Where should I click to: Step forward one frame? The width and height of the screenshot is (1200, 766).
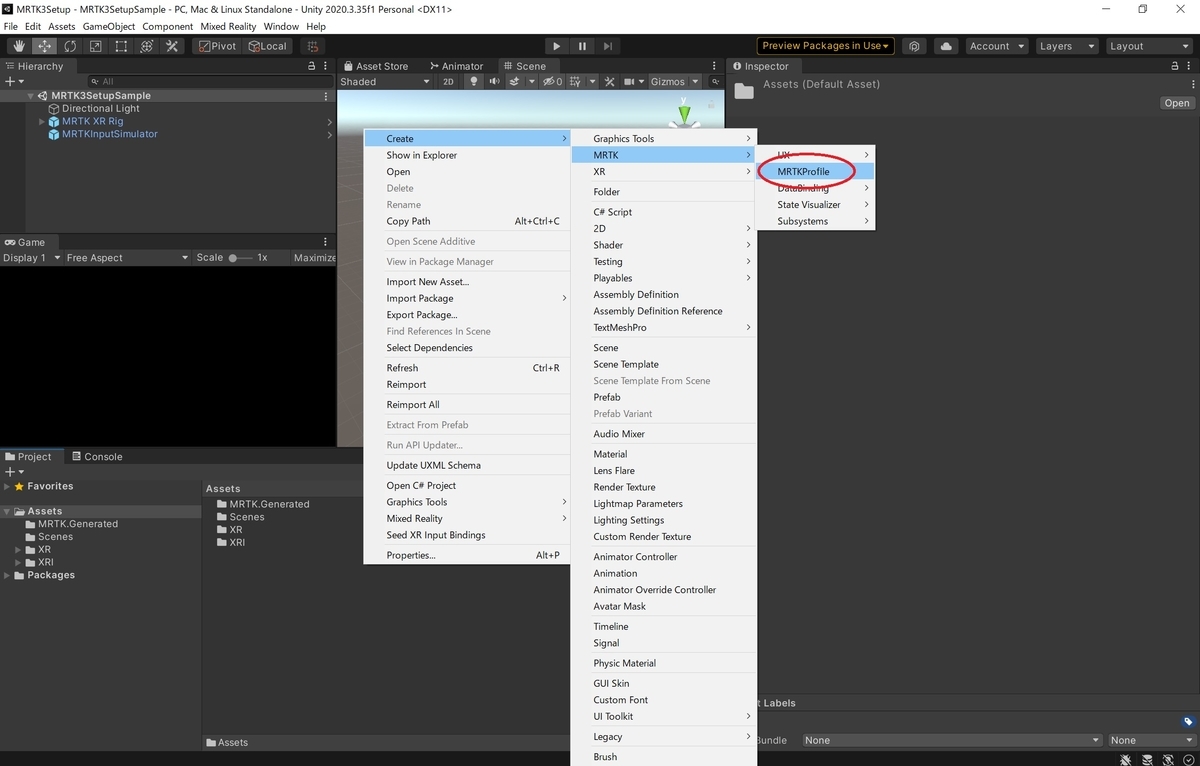pyautogui.click(x=607, y=46)
